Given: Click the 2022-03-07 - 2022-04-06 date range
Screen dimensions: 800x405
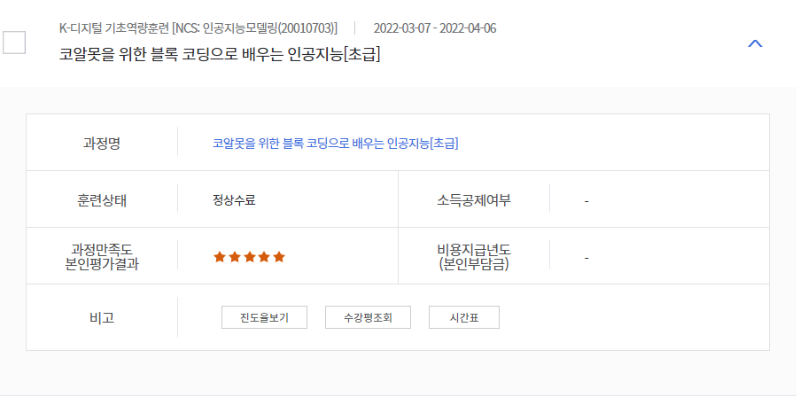Looking at the screenshot, I should (435, 28).
